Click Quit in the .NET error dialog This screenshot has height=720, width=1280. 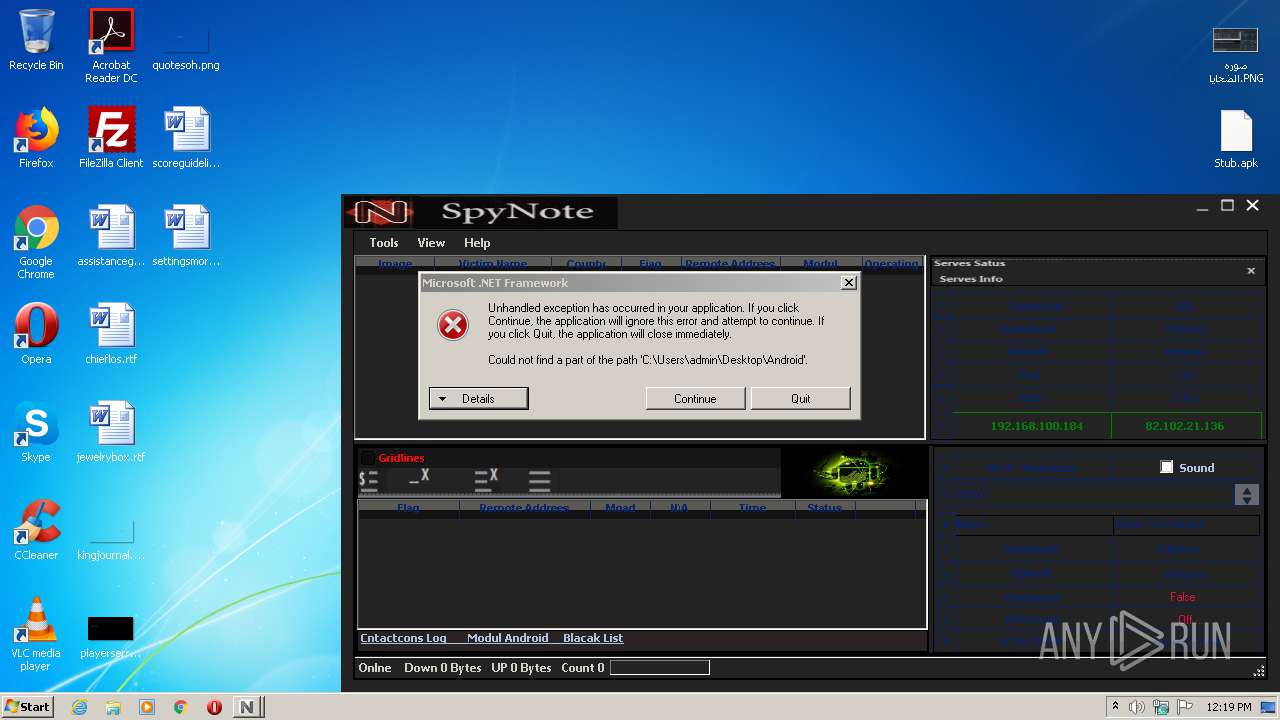point(800,398)
